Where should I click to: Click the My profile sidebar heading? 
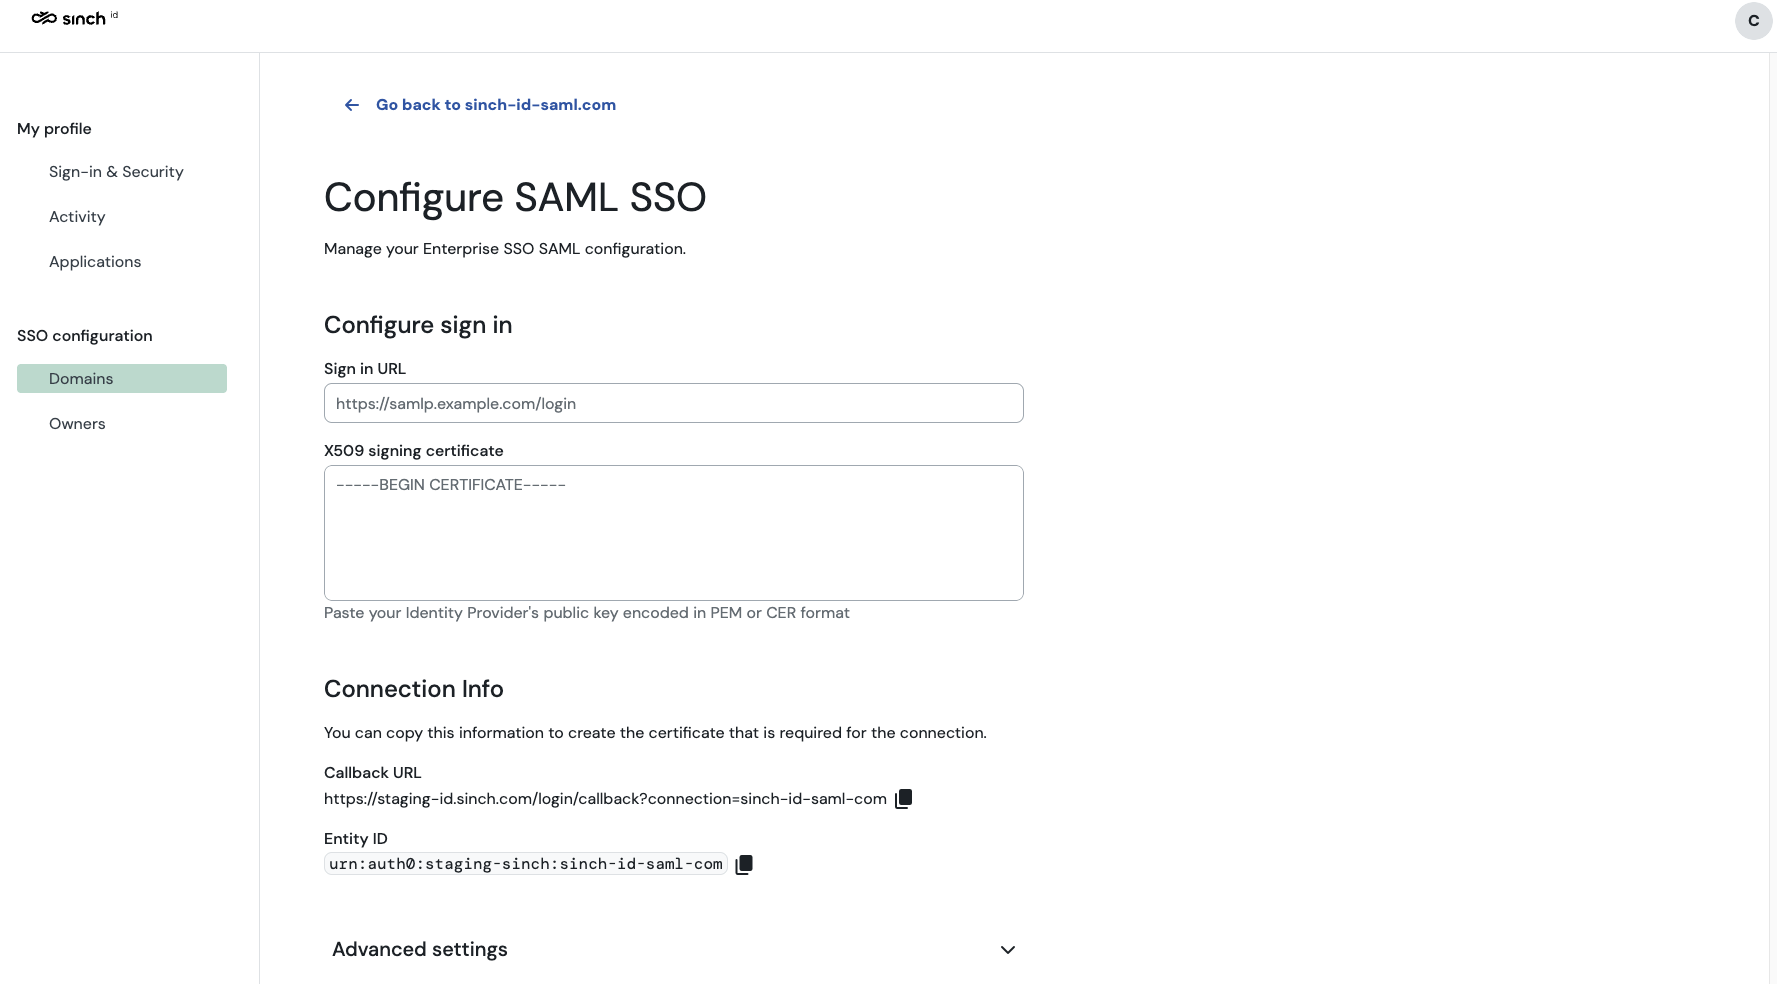click(x=54, y=129)
